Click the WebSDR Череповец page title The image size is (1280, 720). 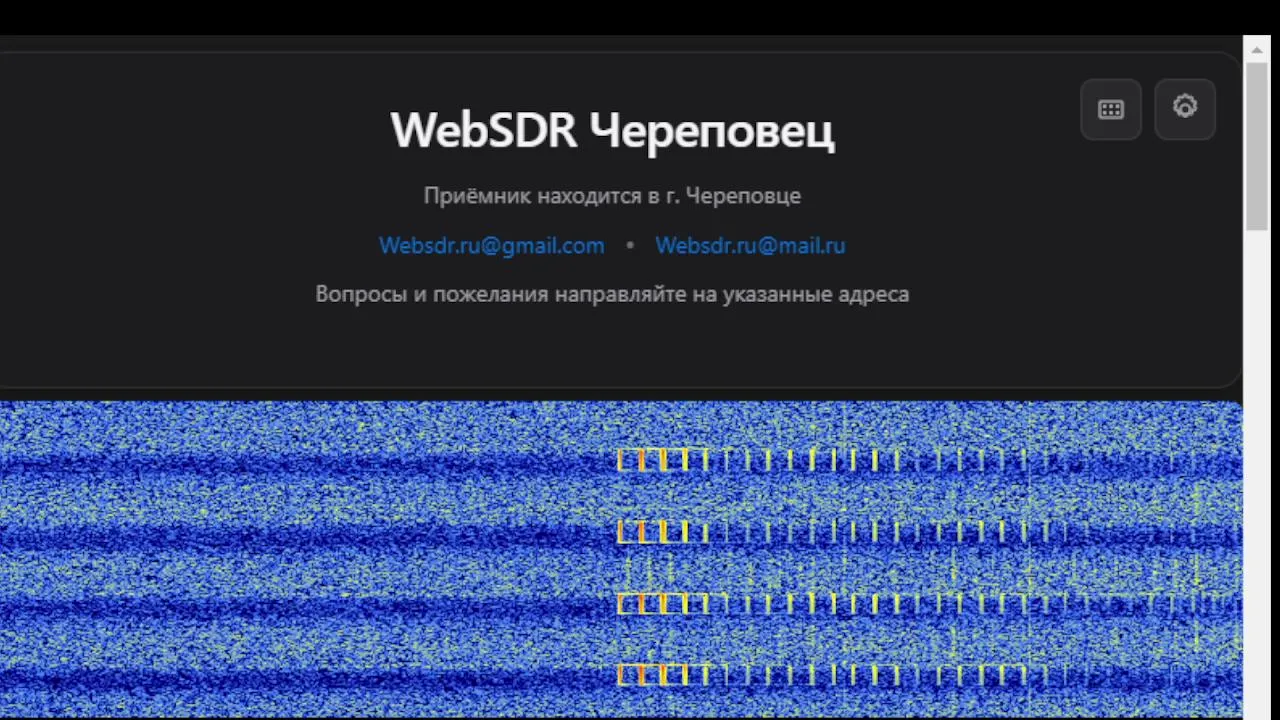[x=612, y=131]
